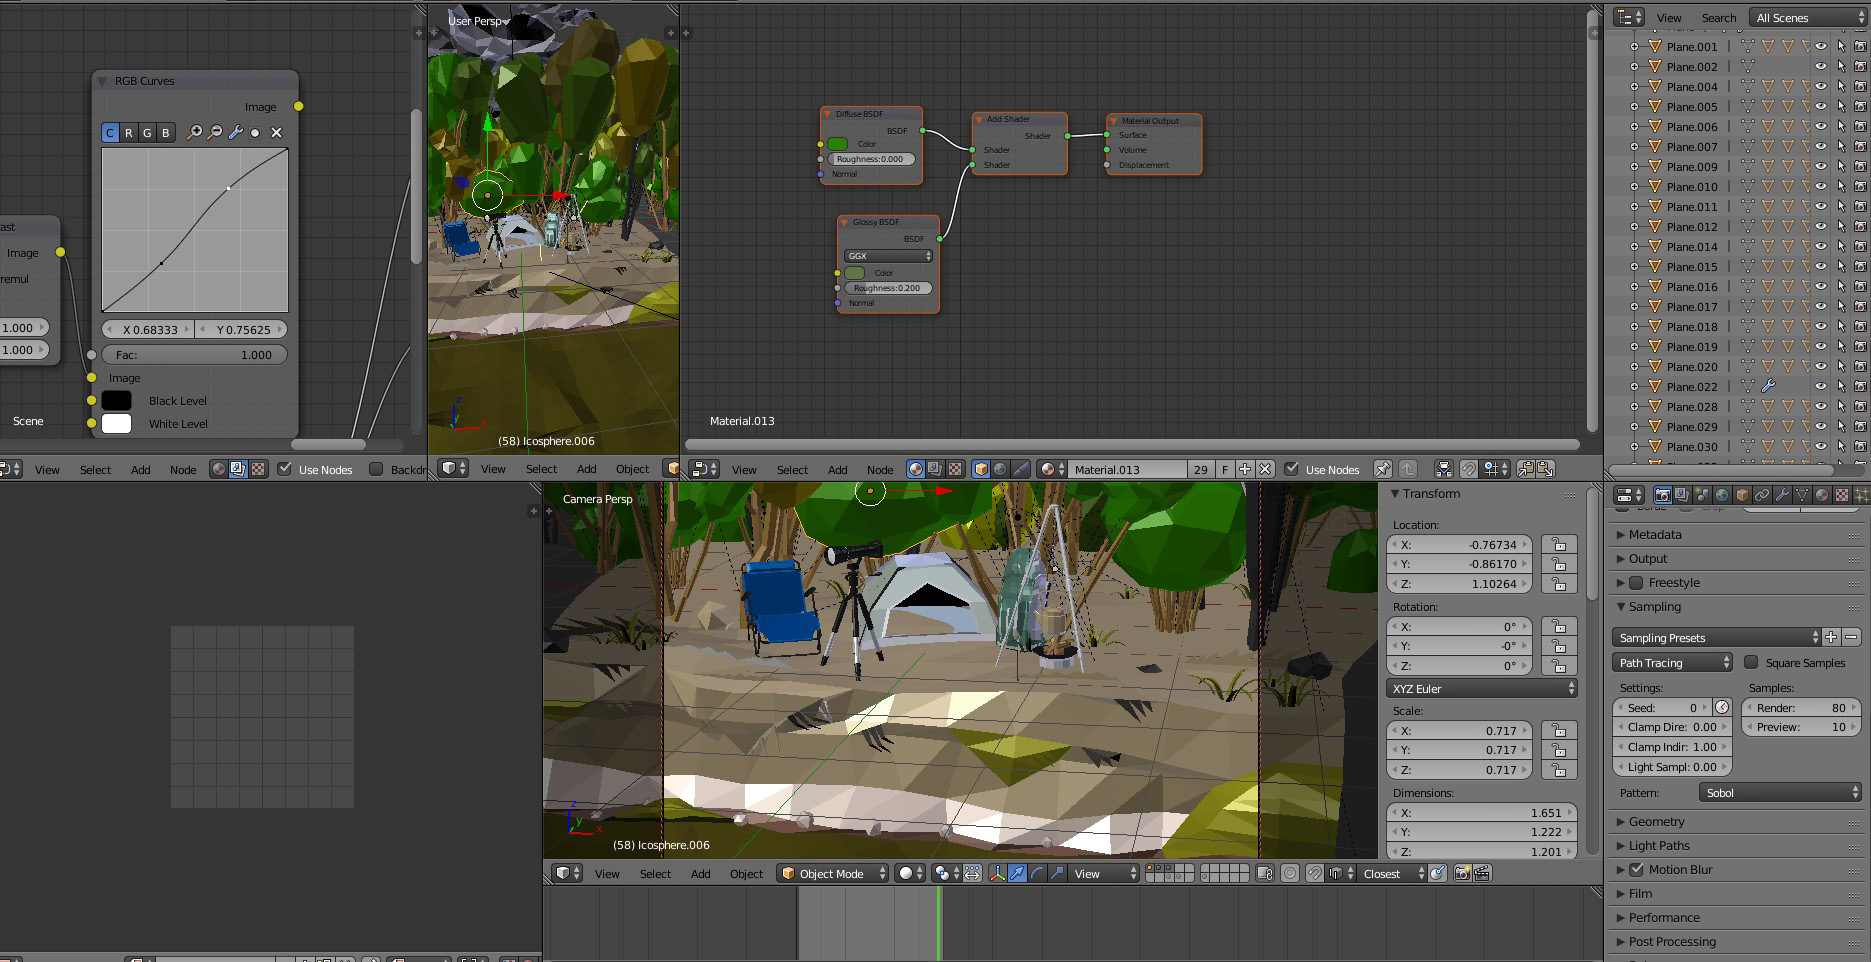Unlink Material.013 with the X button

pos(1265,469)
